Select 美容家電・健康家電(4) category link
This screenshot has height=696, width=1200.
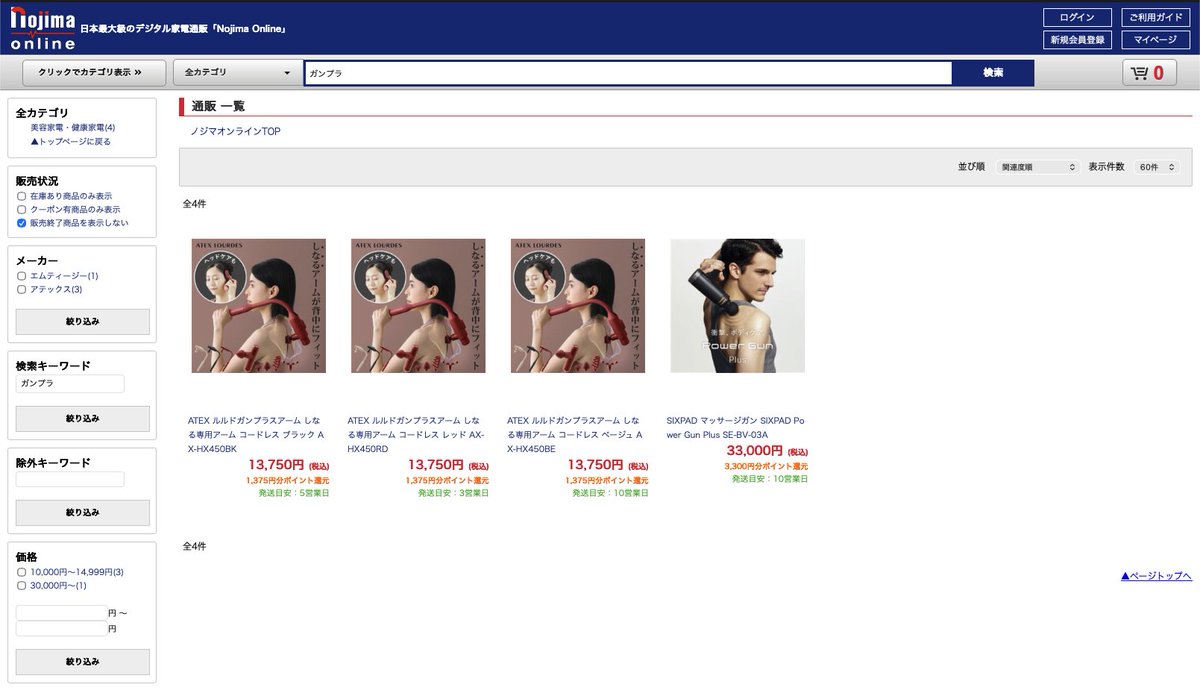click(73, 128)
